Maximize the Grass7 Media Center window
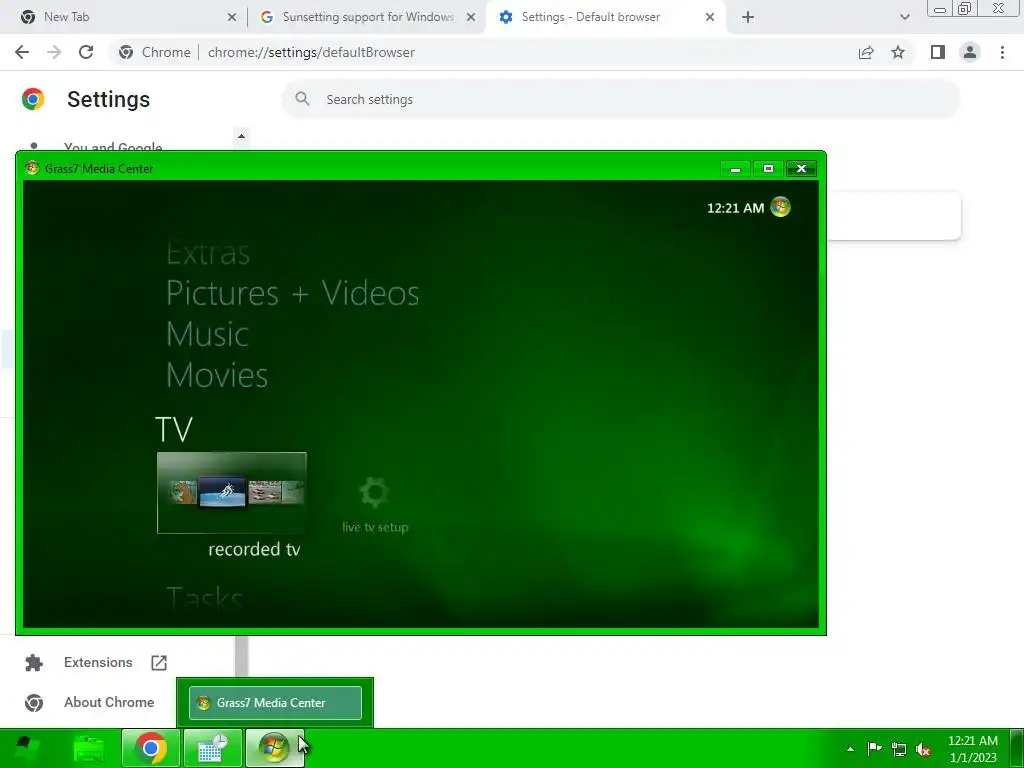 click(x=768, y=169)
